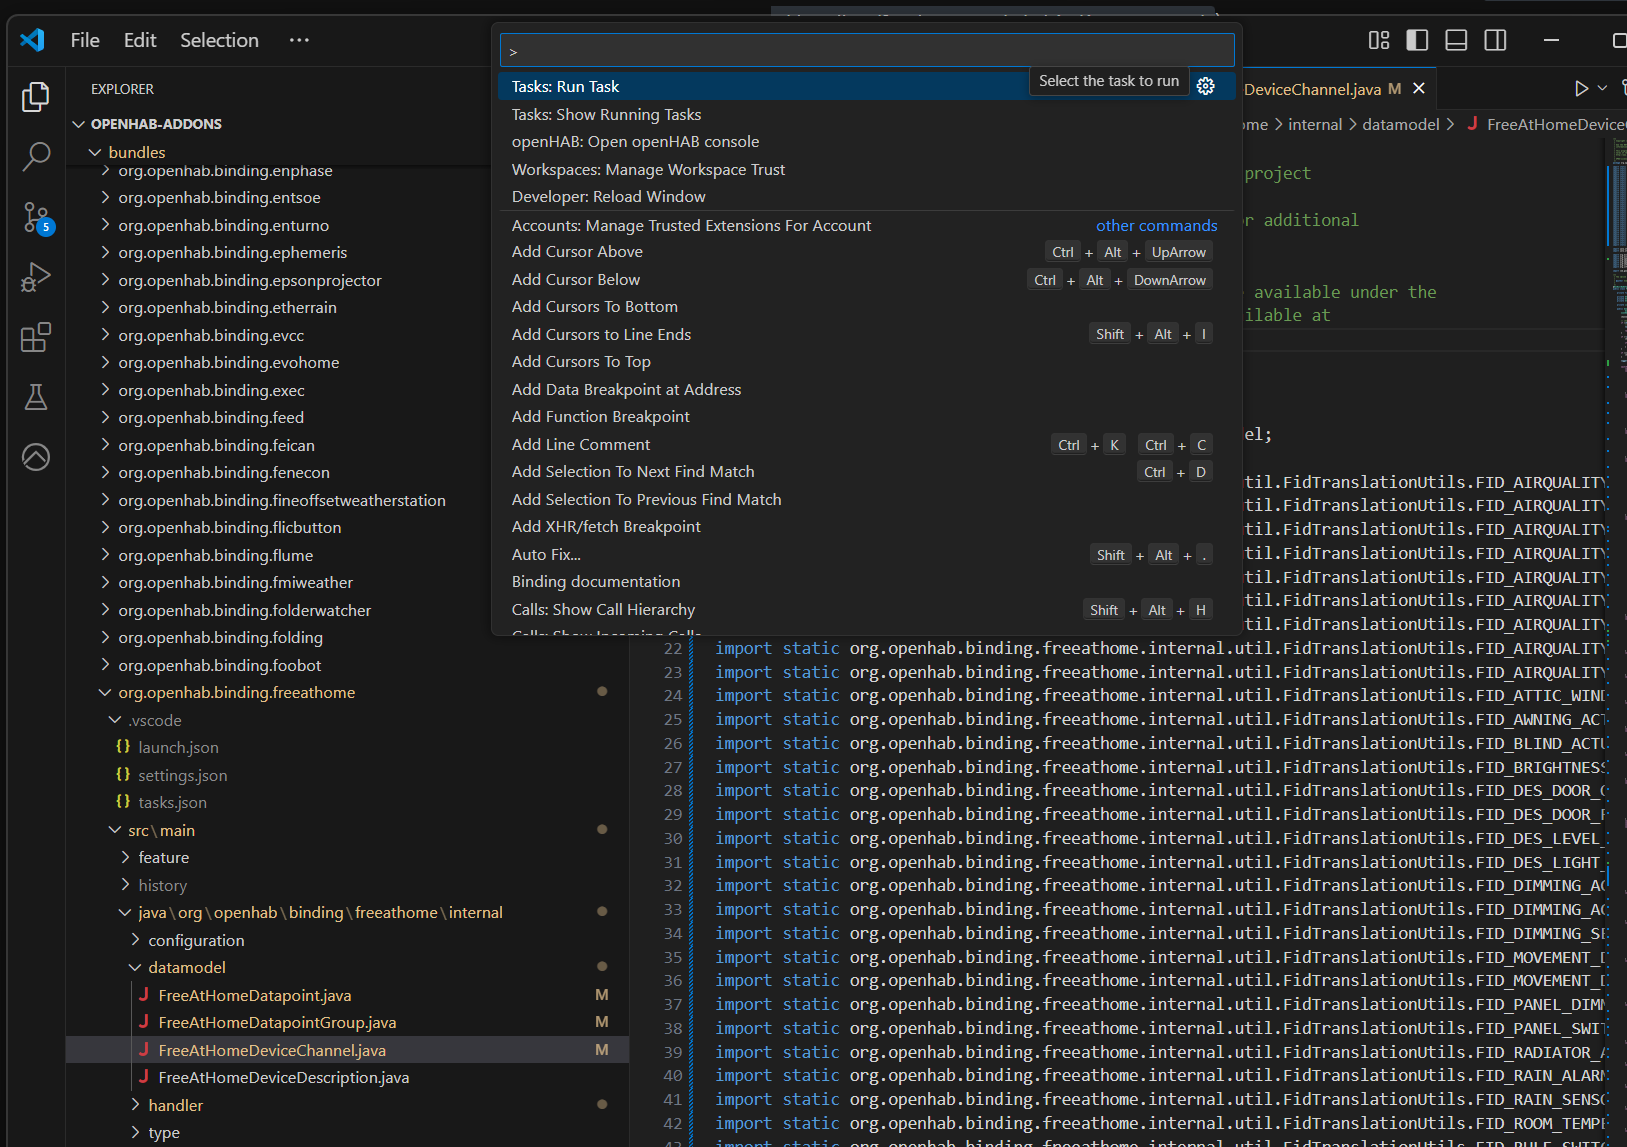1627x1147 pixels.
Task: Select Add Line Comment command
Action: click(867, 444)
